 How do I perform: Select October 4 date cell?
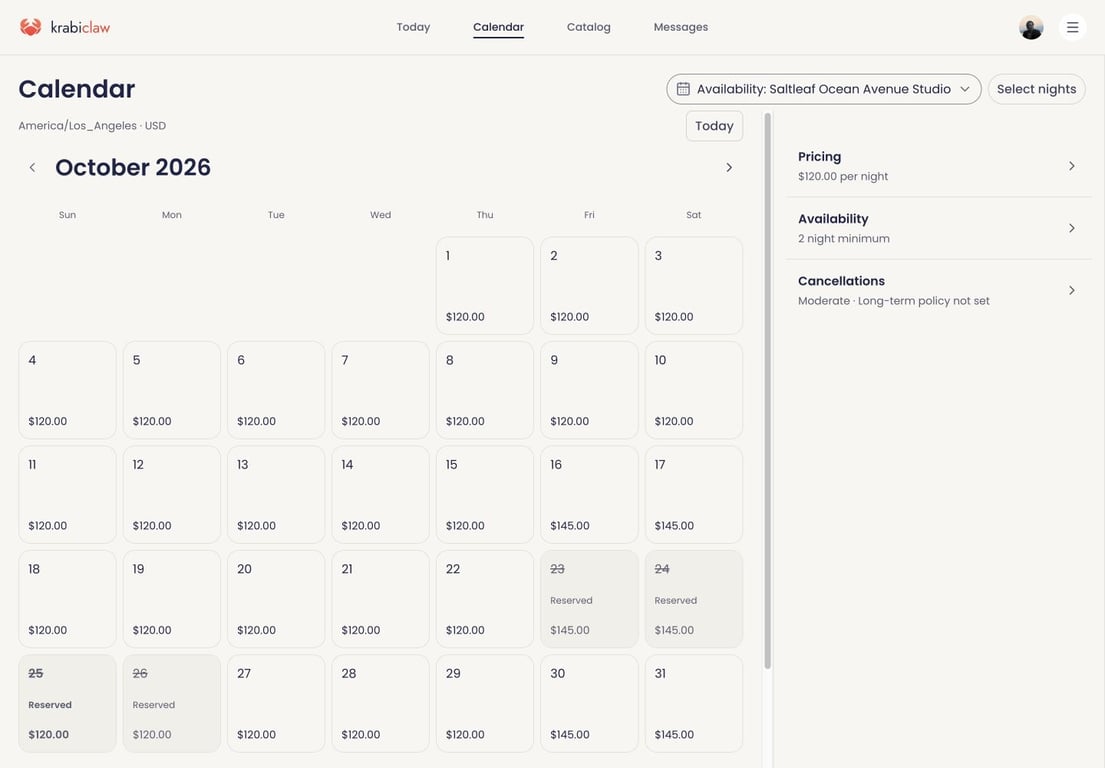coord(67,390)
